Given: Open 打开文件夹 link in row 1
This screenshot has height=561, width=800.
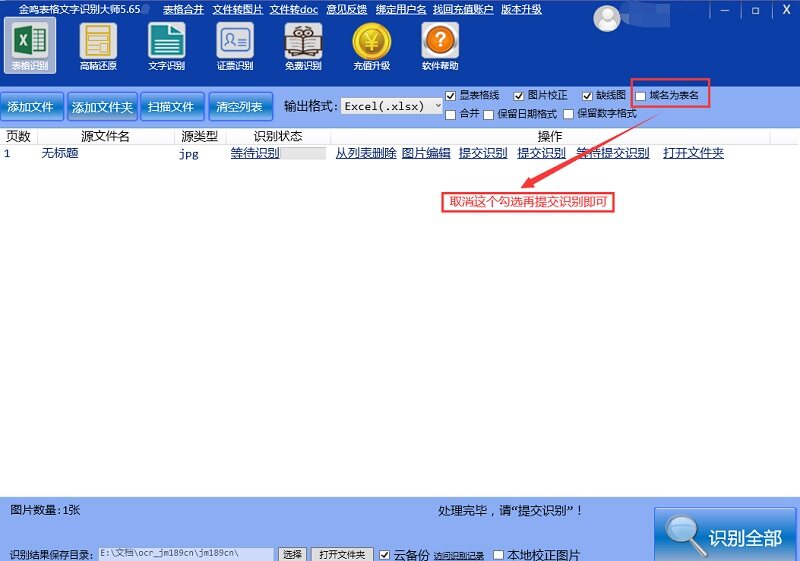Looking at the screenshot, I should pos(693,153).
